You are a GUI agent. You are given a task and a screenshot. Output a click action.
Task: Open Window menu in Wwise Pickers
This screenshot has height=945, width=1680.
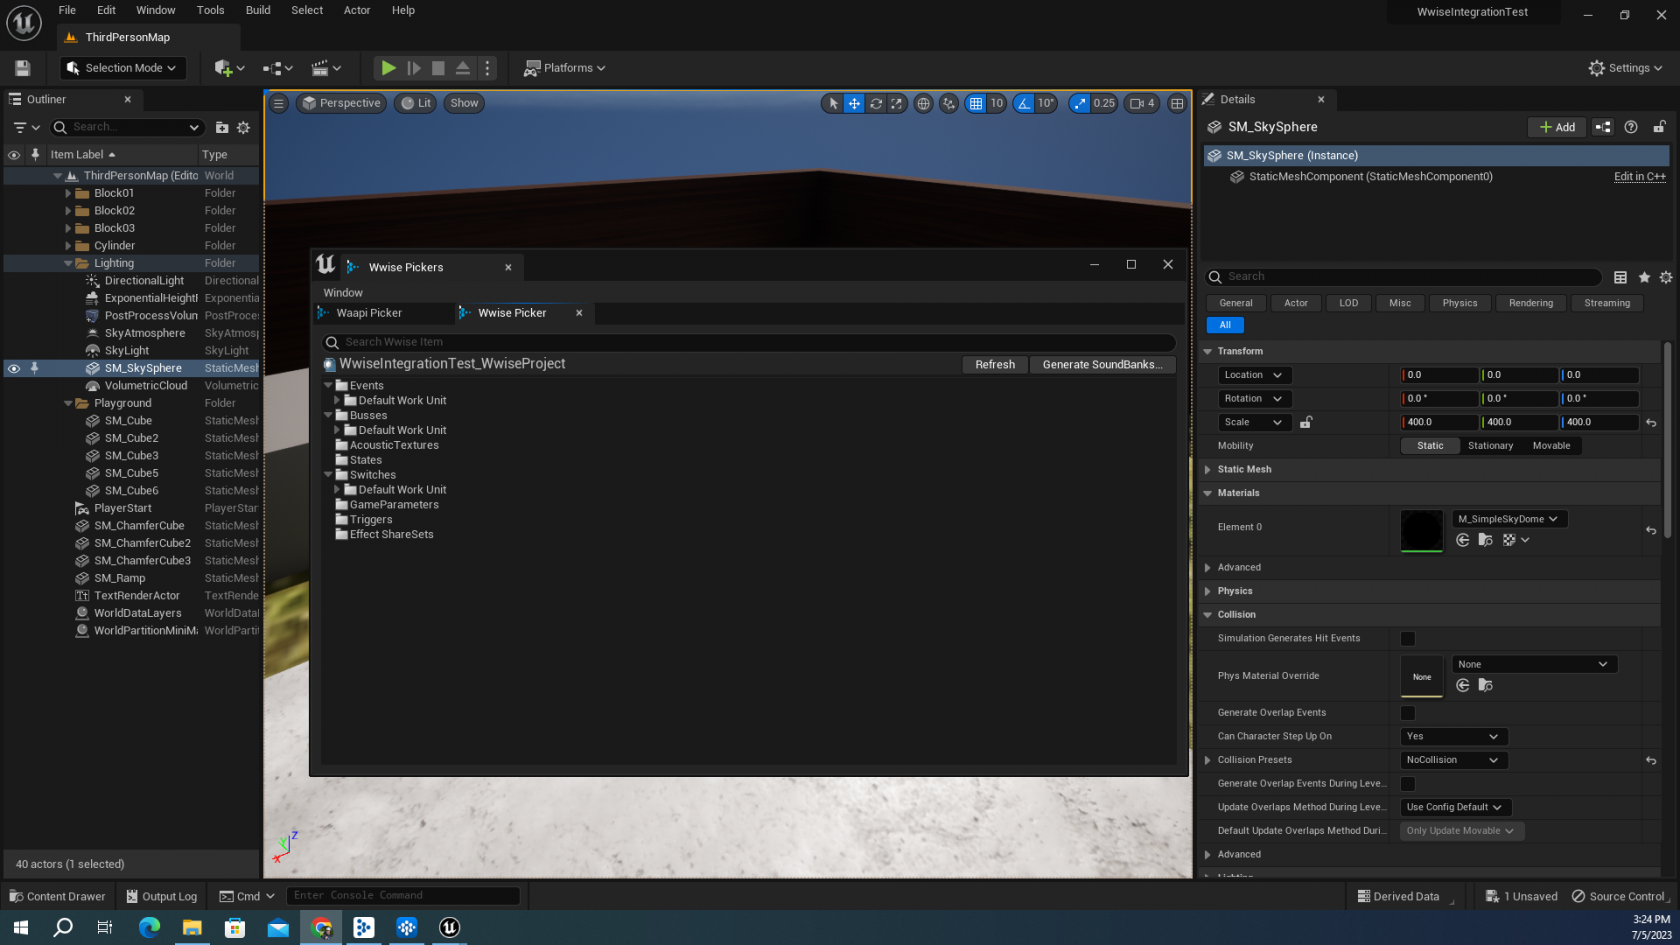(x=343, y=293)
